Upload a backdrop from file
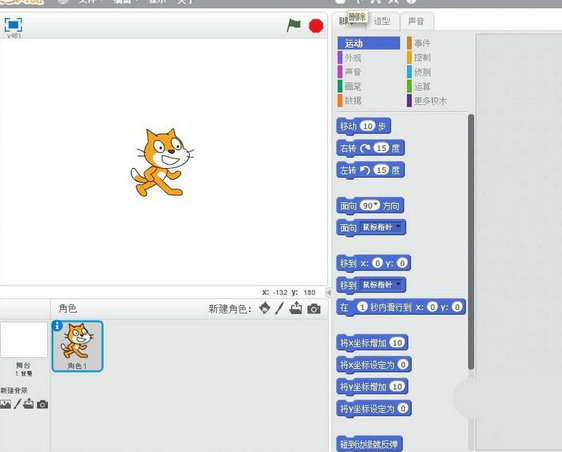The image size is (562, 452). coord(28,404)
